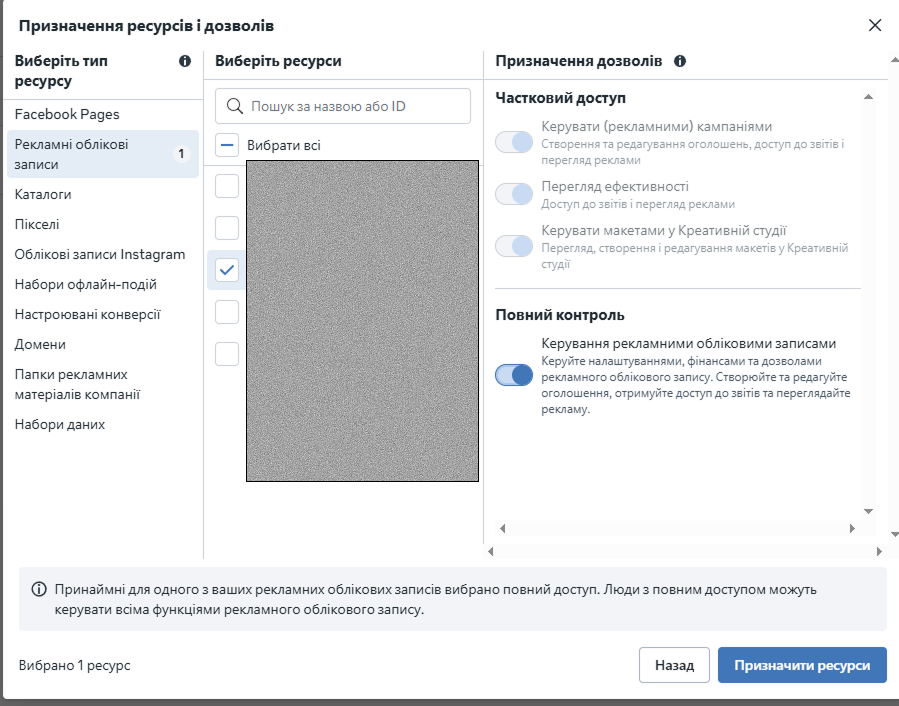Click the 'Вибрано 1 ресурс' status text
Image resolution: width=899 pixels, height=706 pixels.
pyautogui.click(x=75, y=665)
